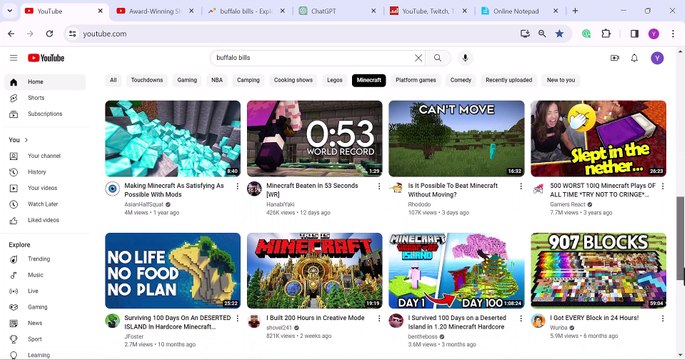This screenshot has height=360, width=685.
Task: Open options for Making Minecraft As Satisfying video
Action: pyautogui.click(x=237, y=186)
